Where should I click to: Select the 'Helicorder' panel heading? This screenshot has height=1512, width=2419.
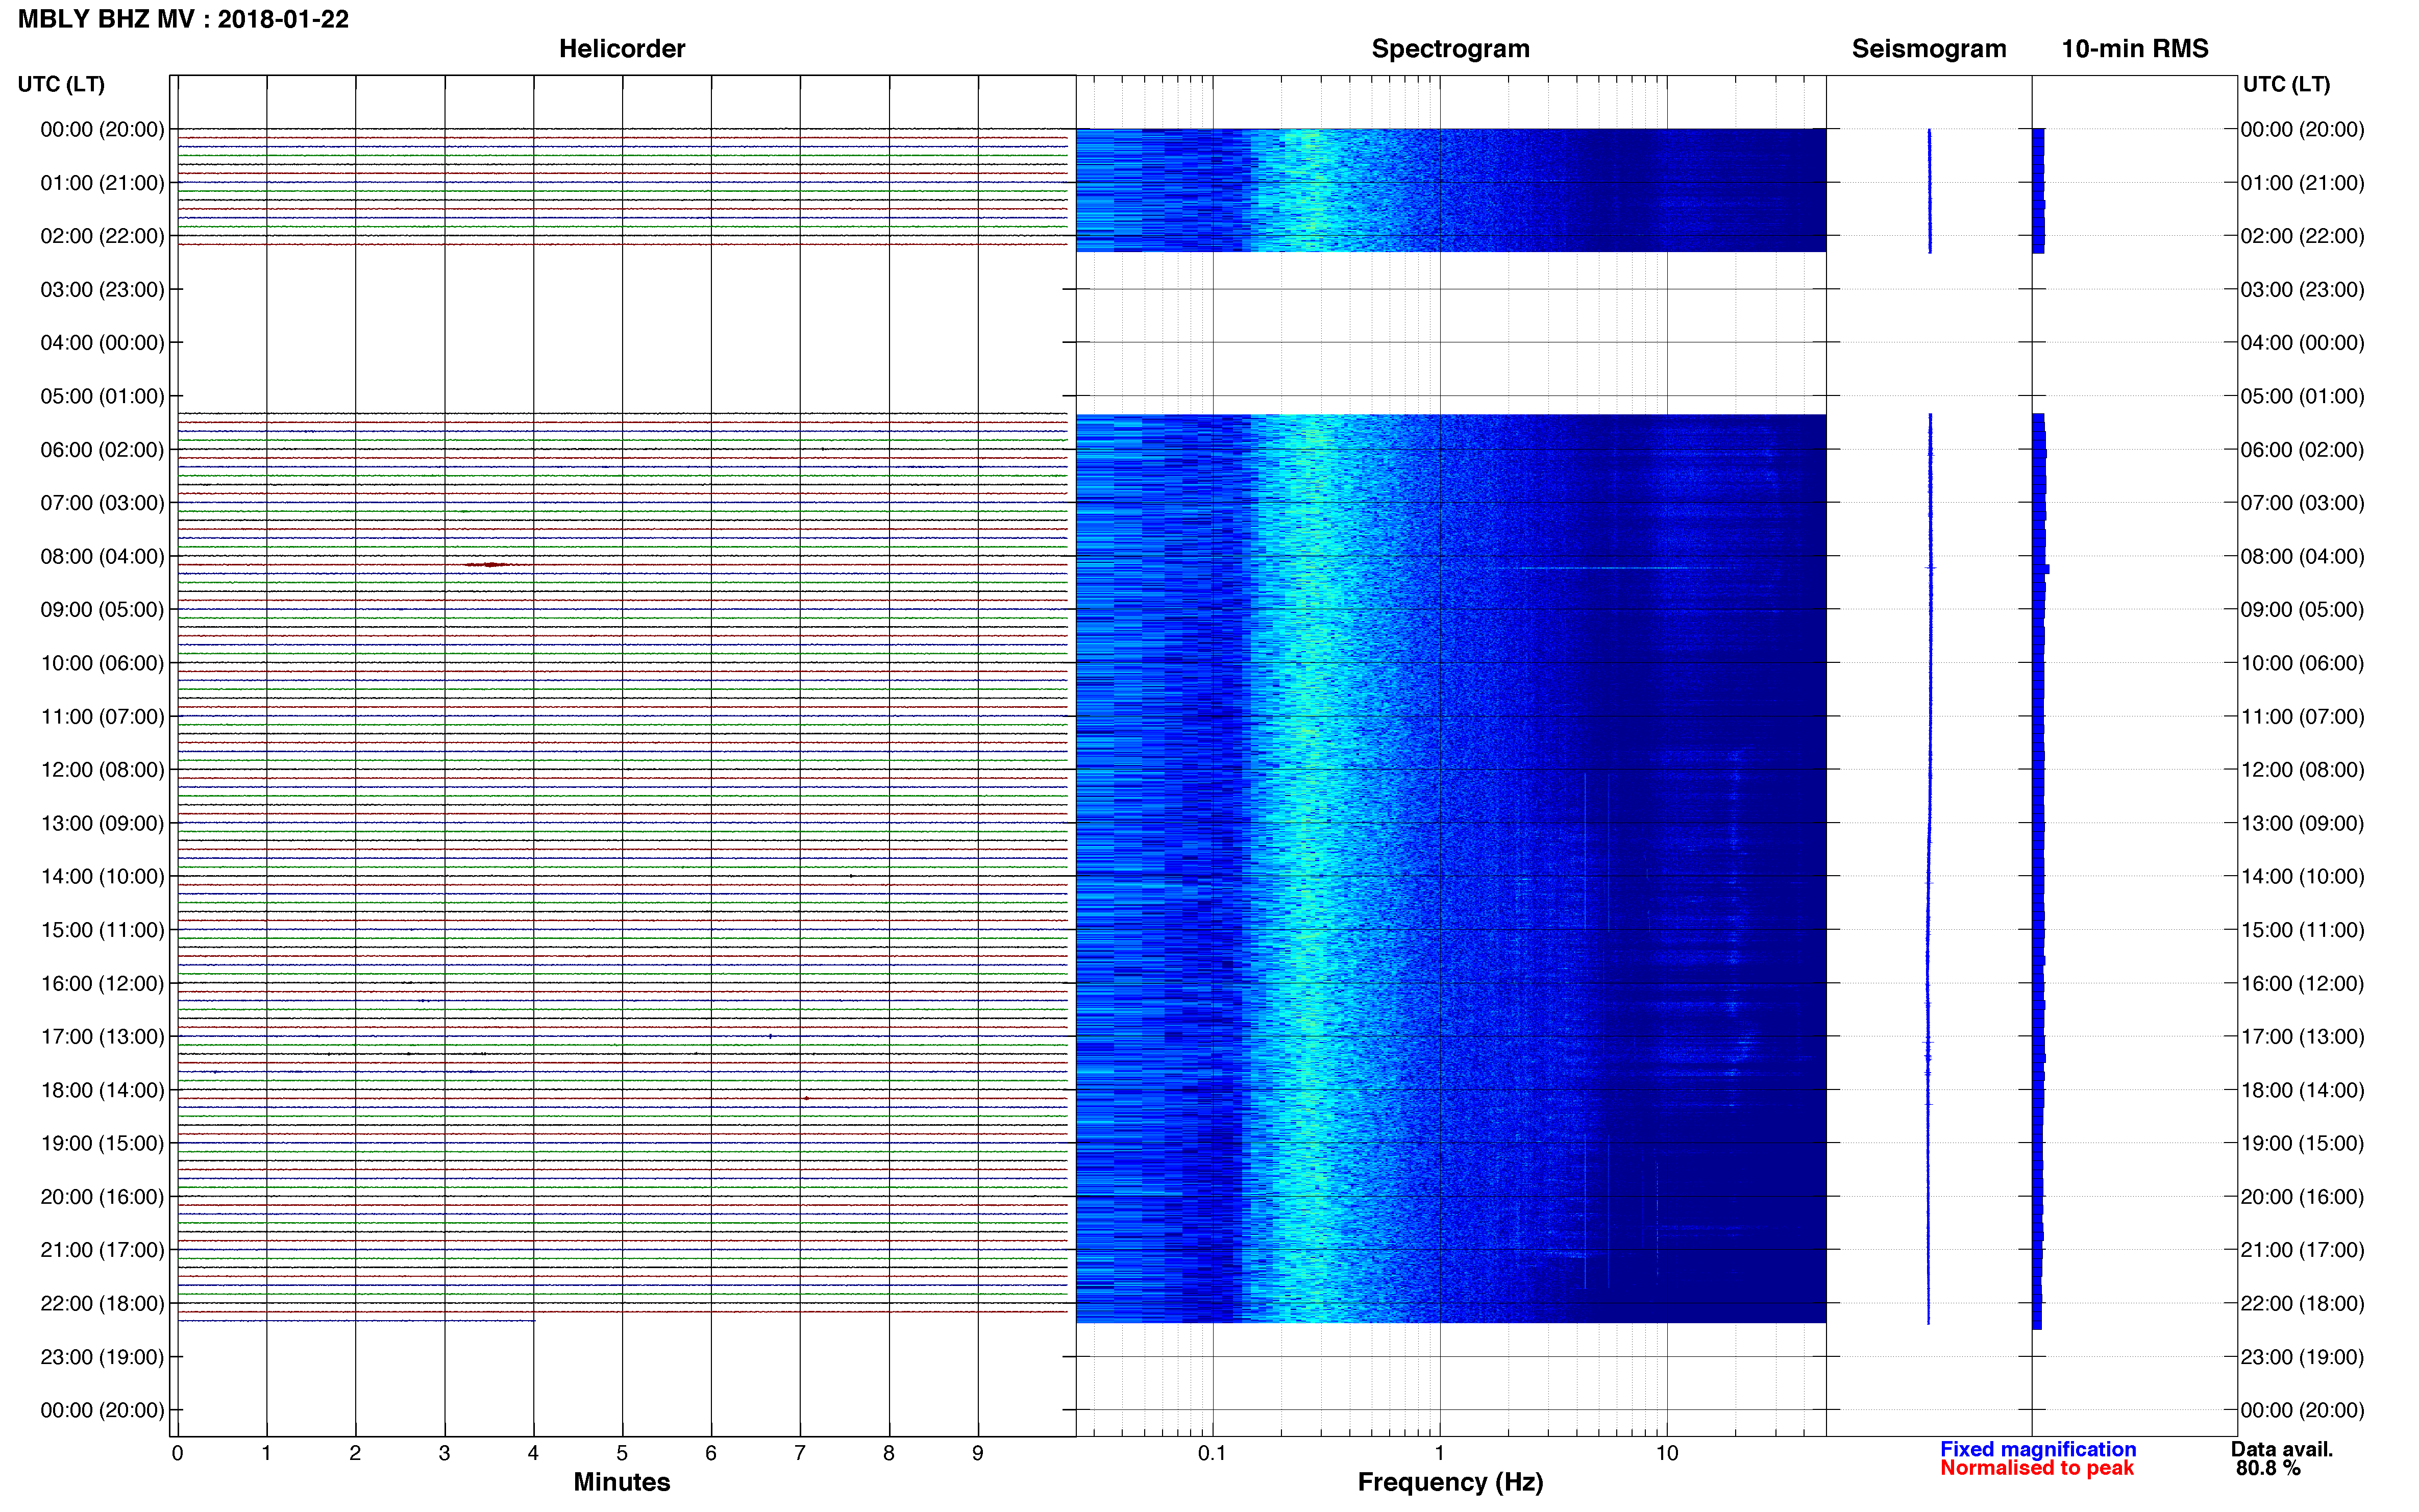click(x=622, y=49)
